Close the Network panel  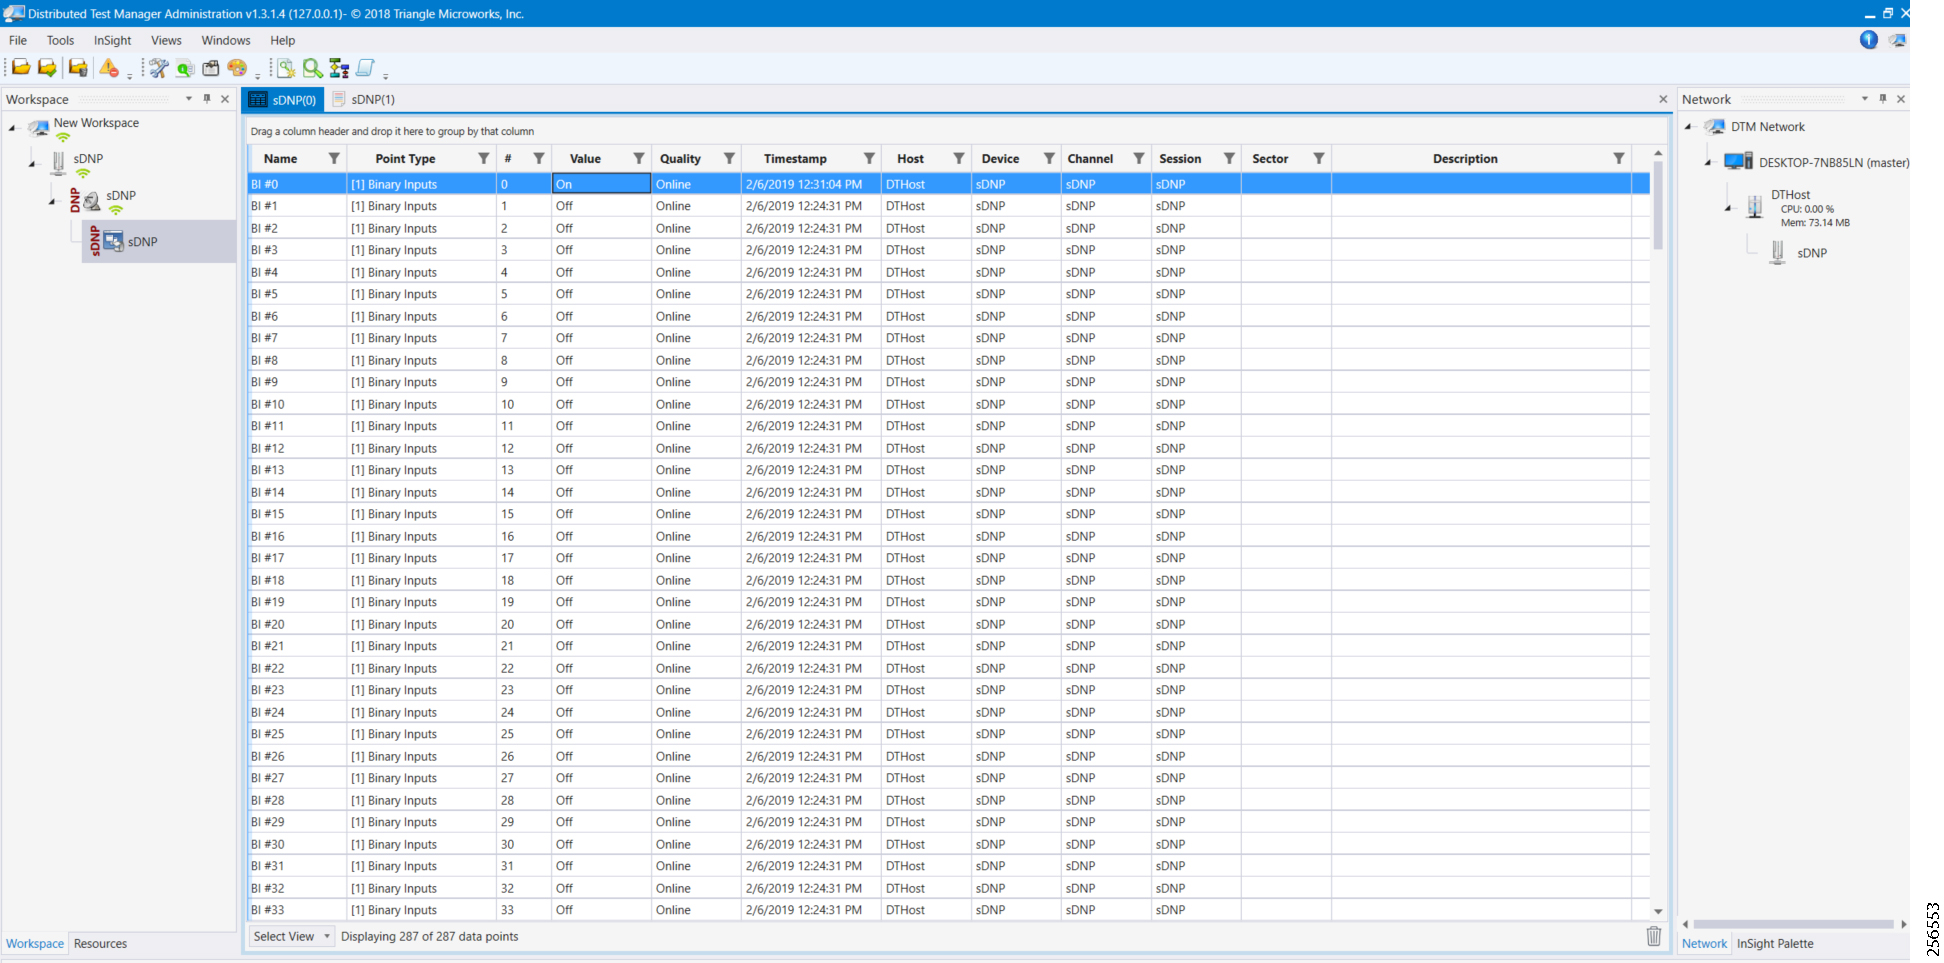(1901, 99)
